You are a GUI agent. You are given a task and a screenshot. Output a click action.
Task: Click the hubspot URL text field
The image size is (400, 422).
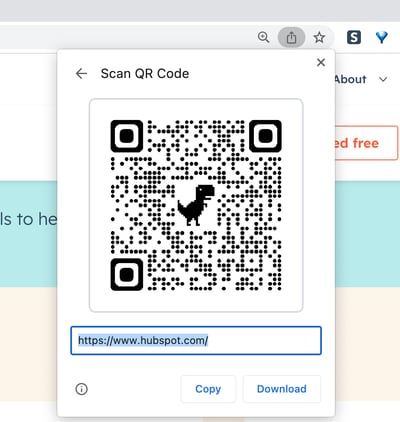tap(196, 340)
